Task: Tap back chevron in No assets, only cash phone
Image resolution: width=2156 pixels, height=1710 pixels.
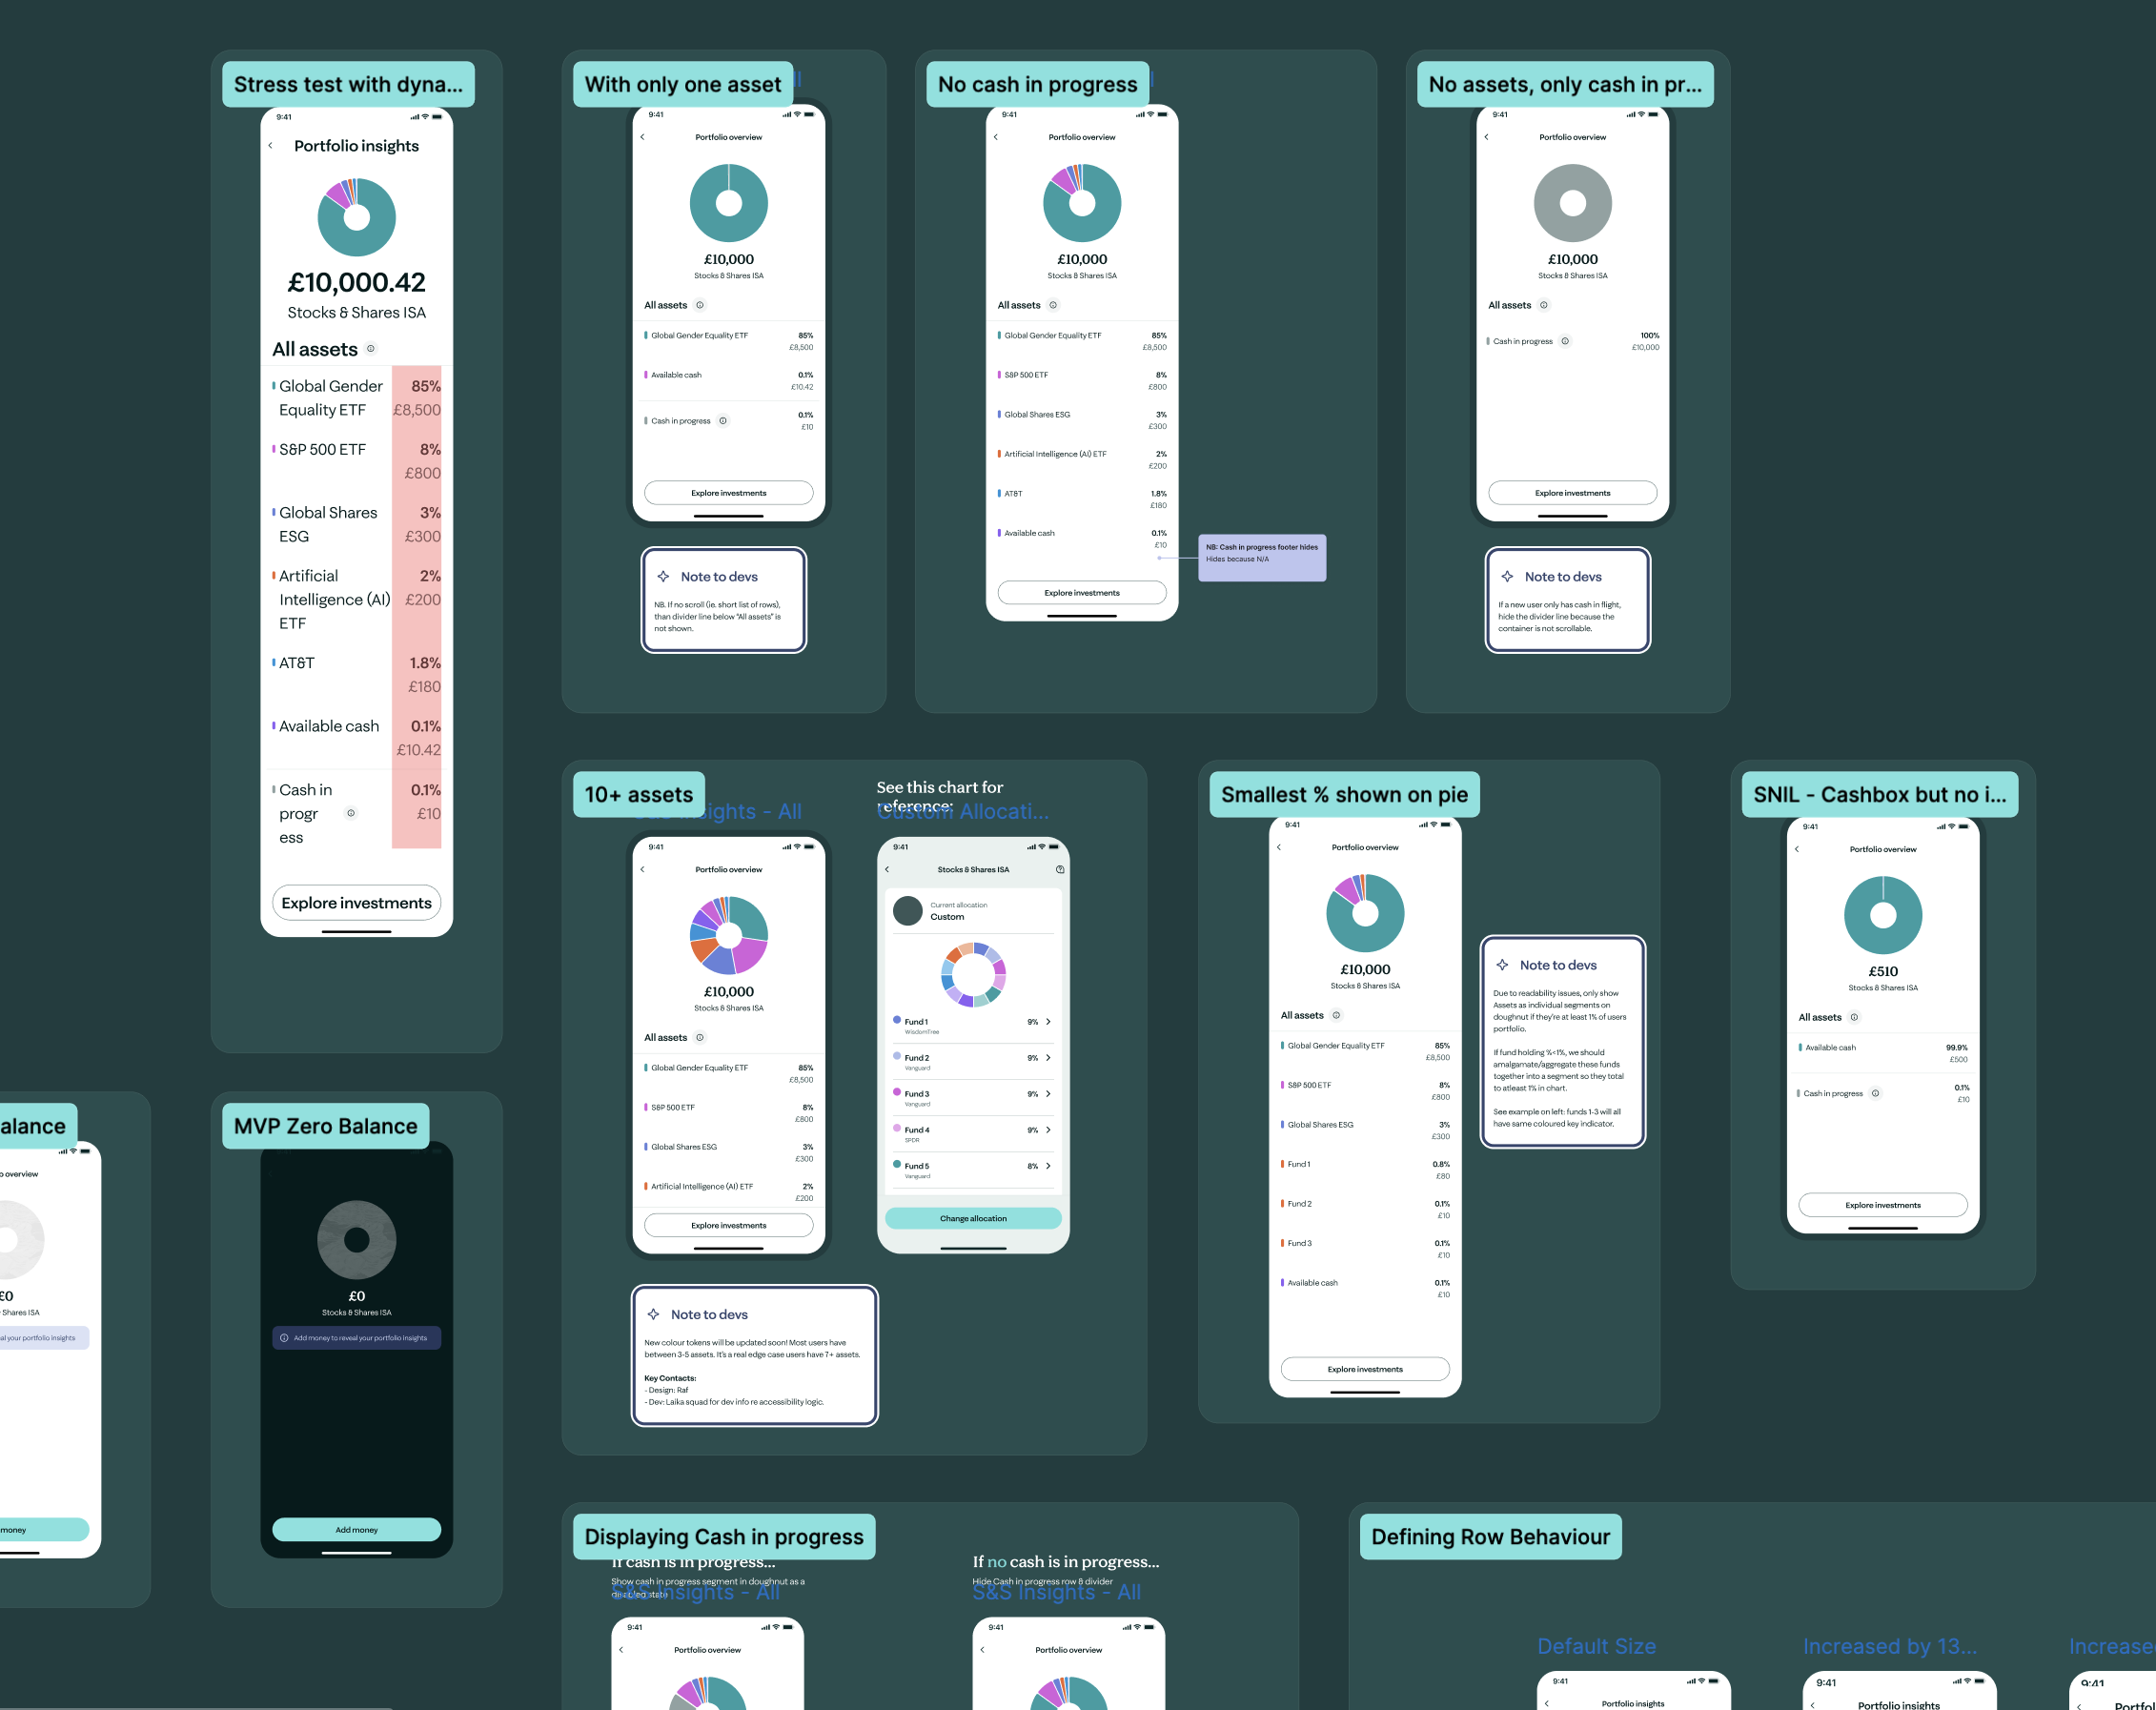Action: click(x=1486, y=137)
